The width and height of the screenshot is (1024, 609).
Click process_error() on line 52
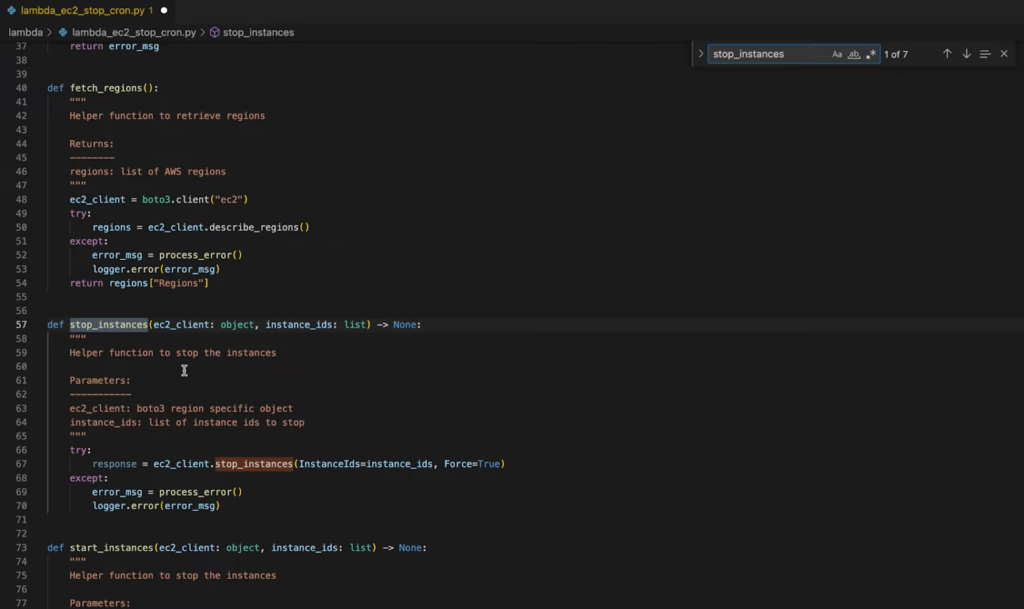[200, 255]
